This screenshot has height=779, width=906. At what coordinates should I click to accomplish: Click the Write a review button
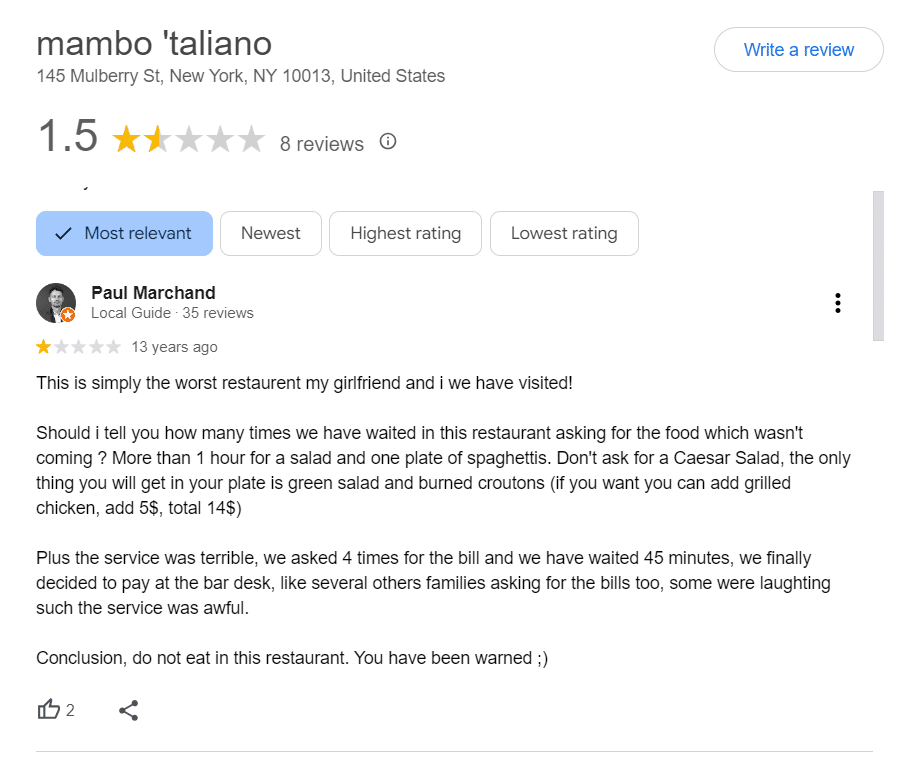798,50
